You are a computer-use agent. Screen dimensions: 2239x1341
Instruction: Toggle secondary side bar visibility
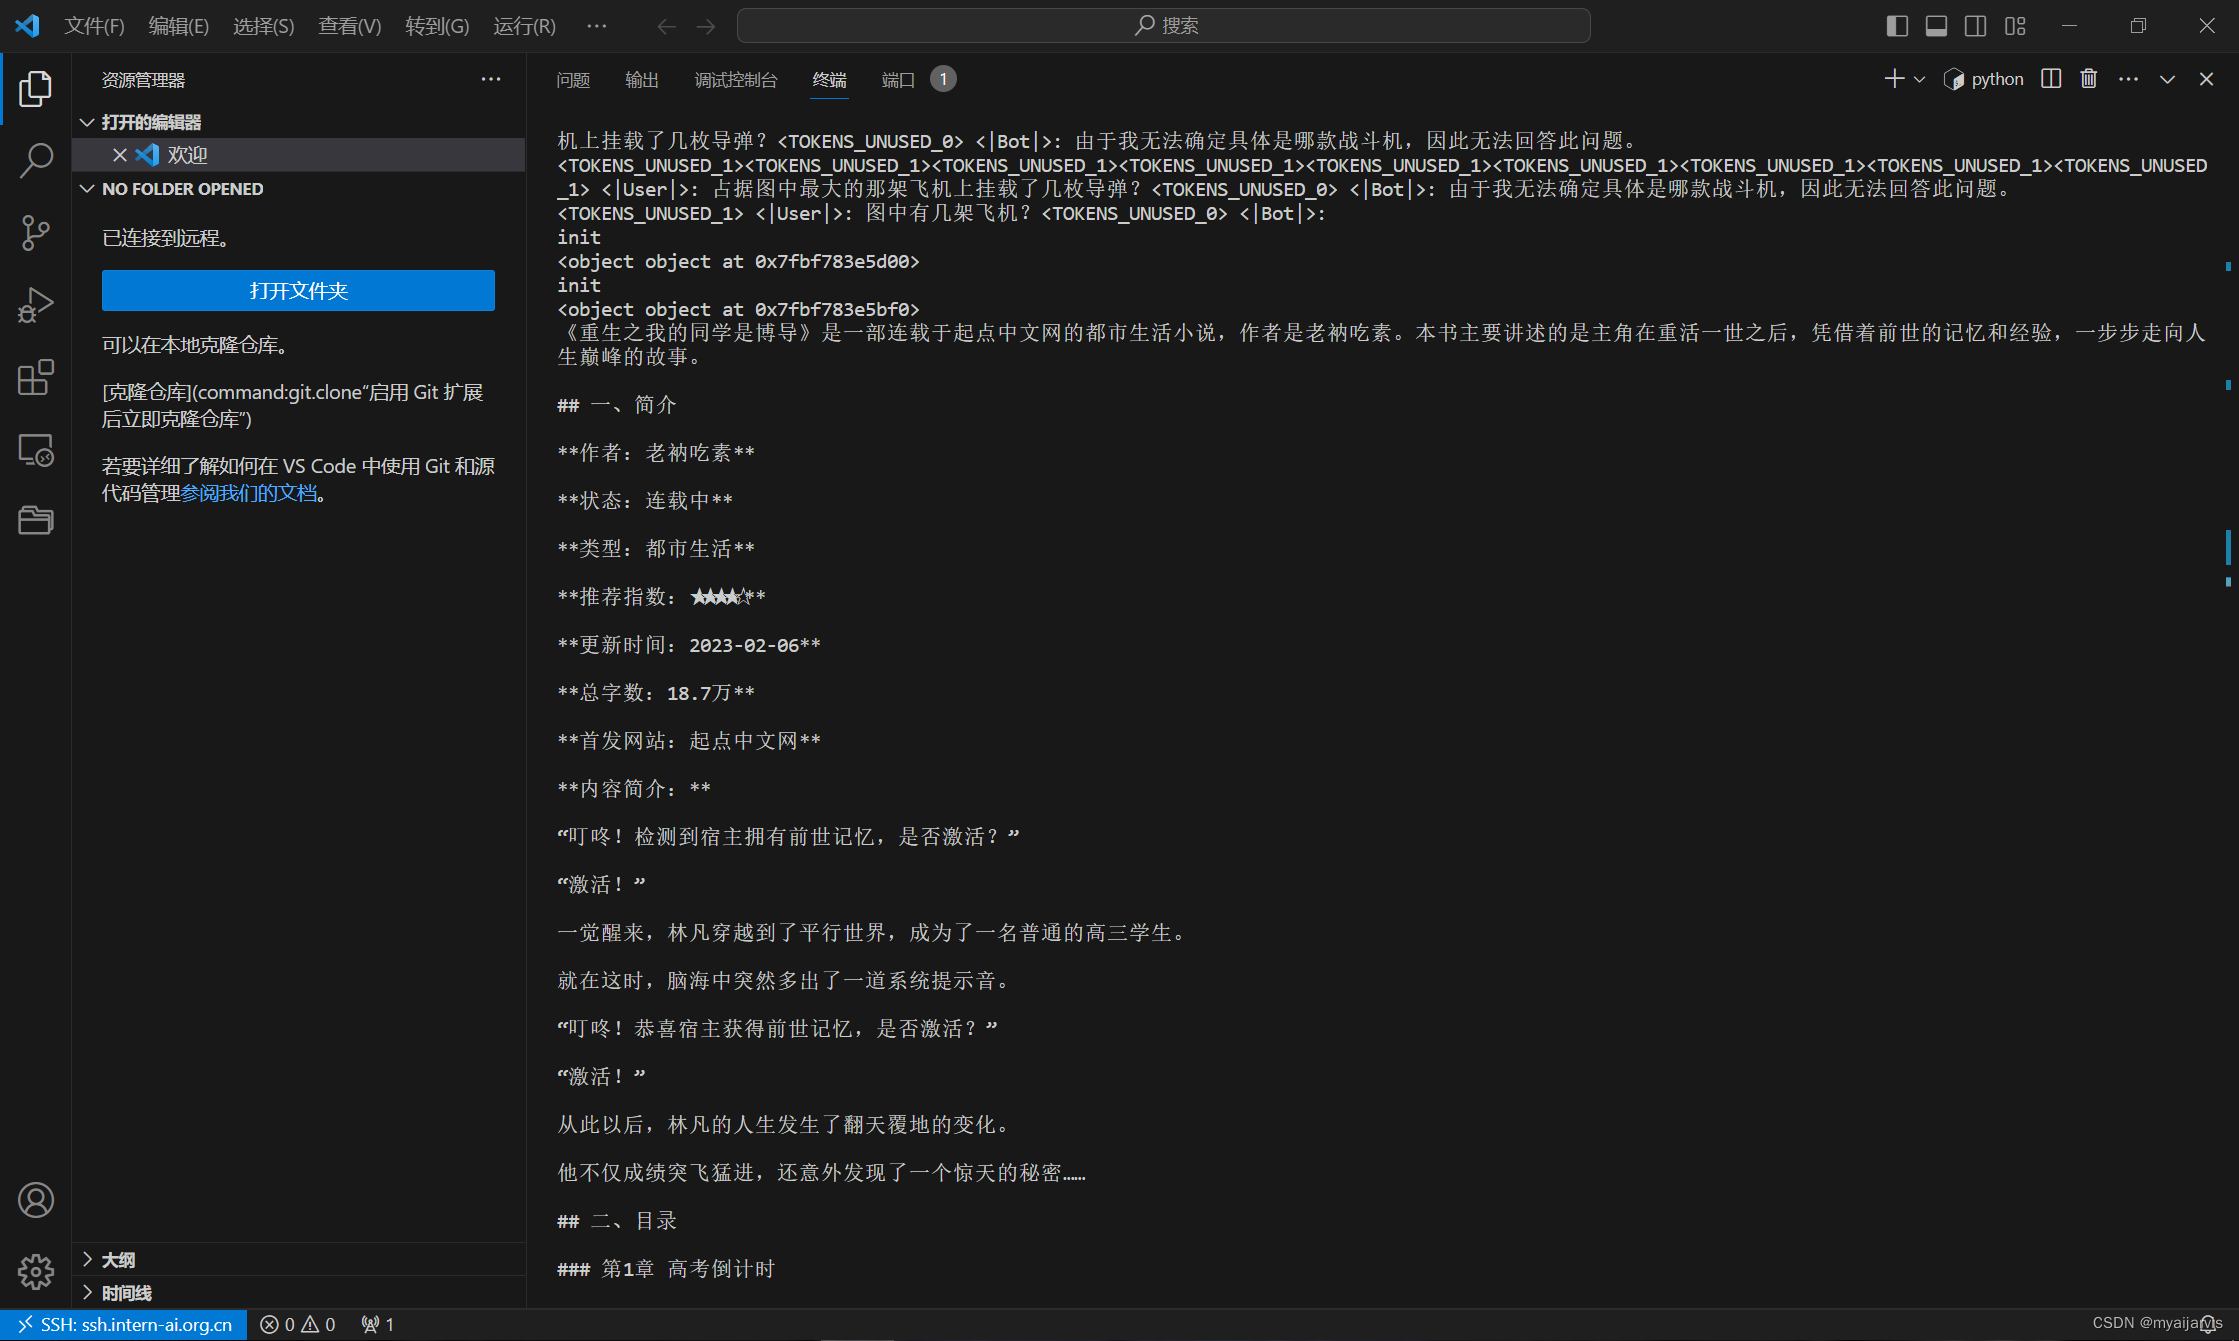point(1975,26)
